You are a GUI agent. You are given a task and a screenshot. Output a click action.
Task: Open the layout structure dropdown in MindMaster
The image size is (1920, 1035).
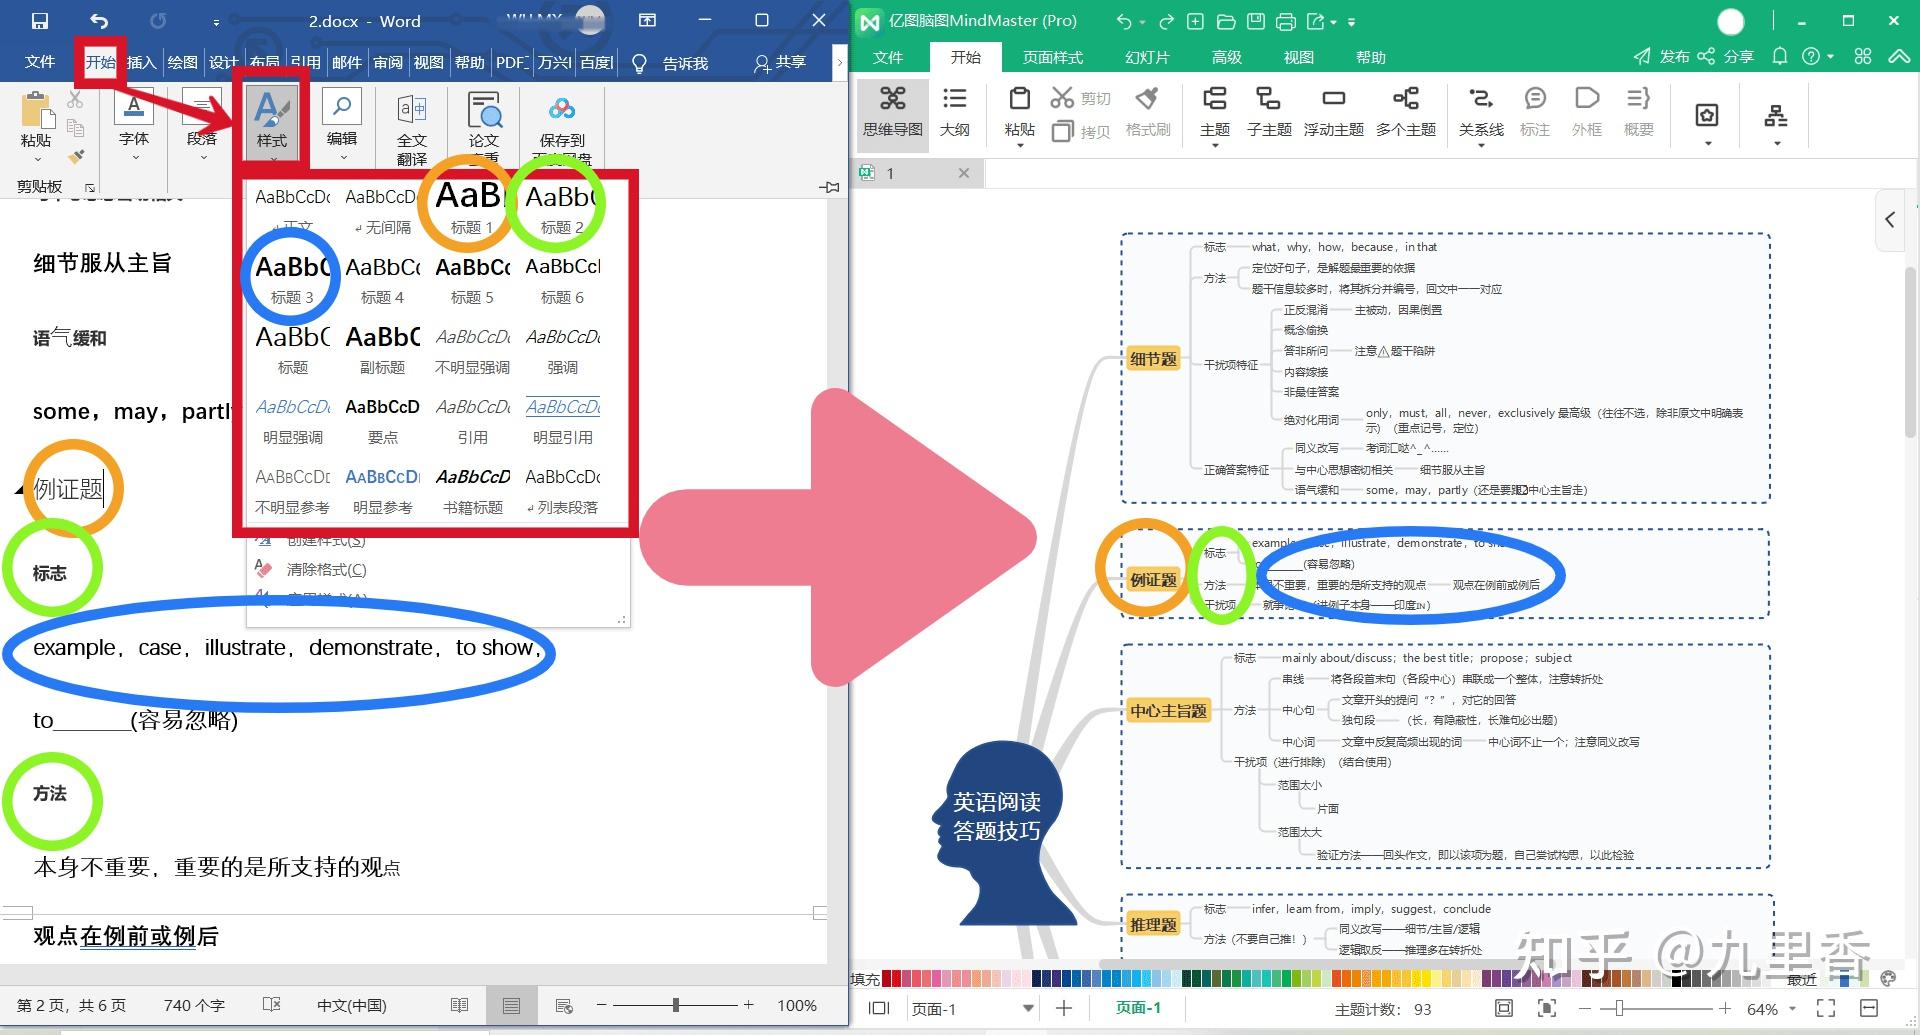(1777, 144)
